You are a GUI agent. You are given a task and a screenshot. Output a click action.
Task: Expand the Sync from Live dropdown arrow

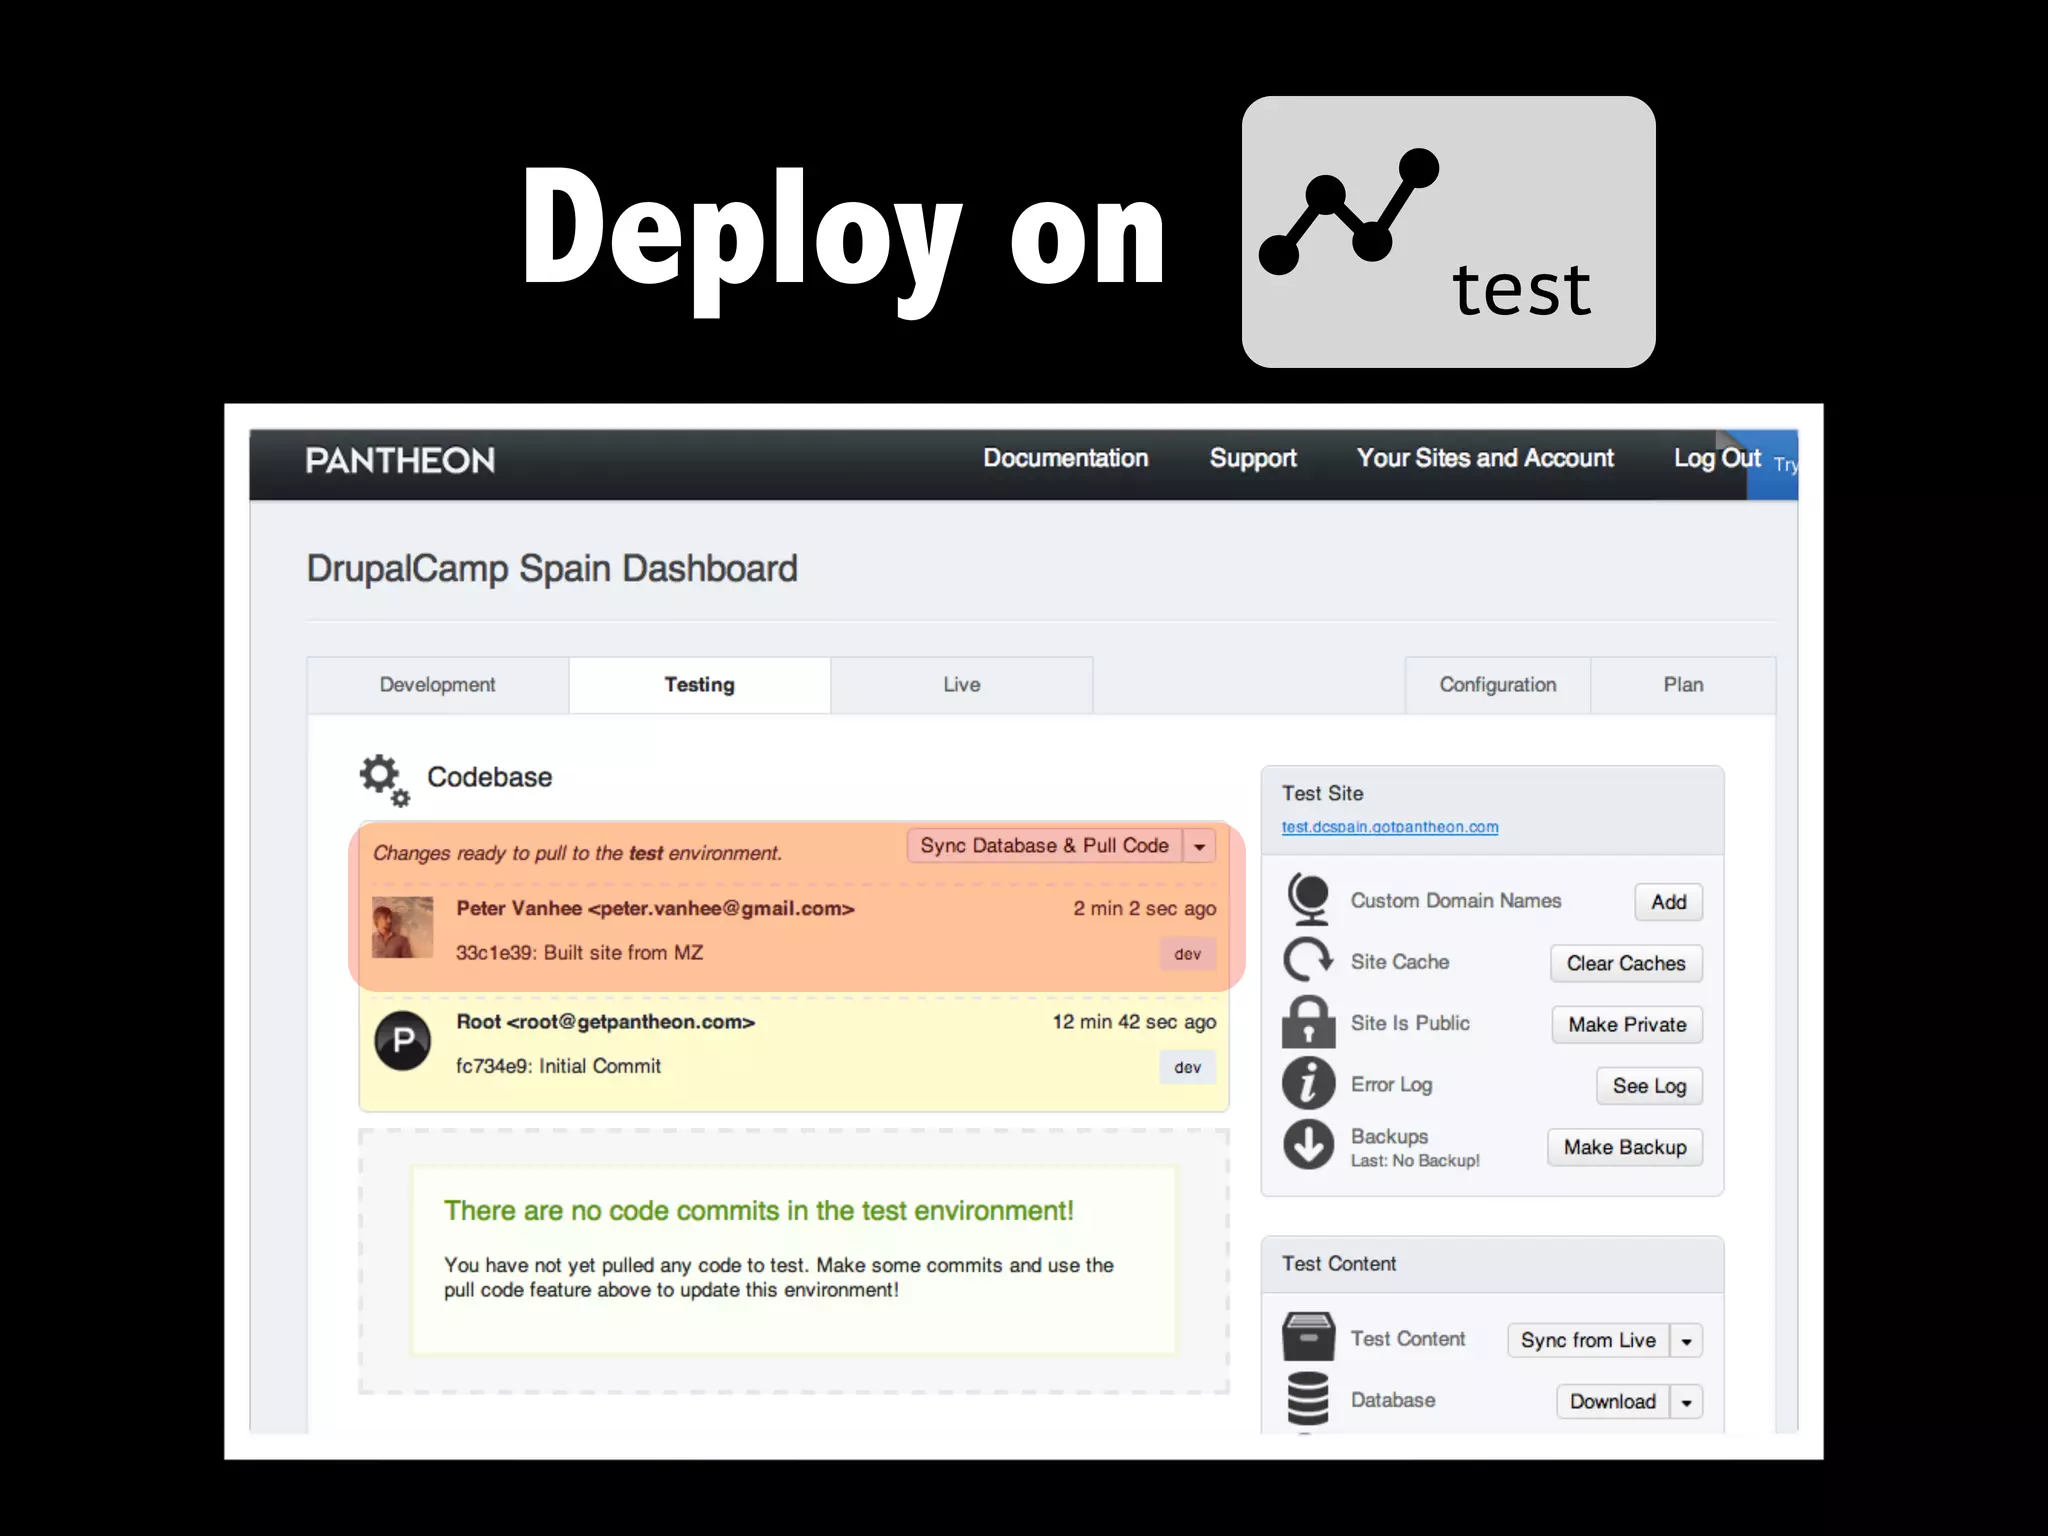tap(1686, 1341)
